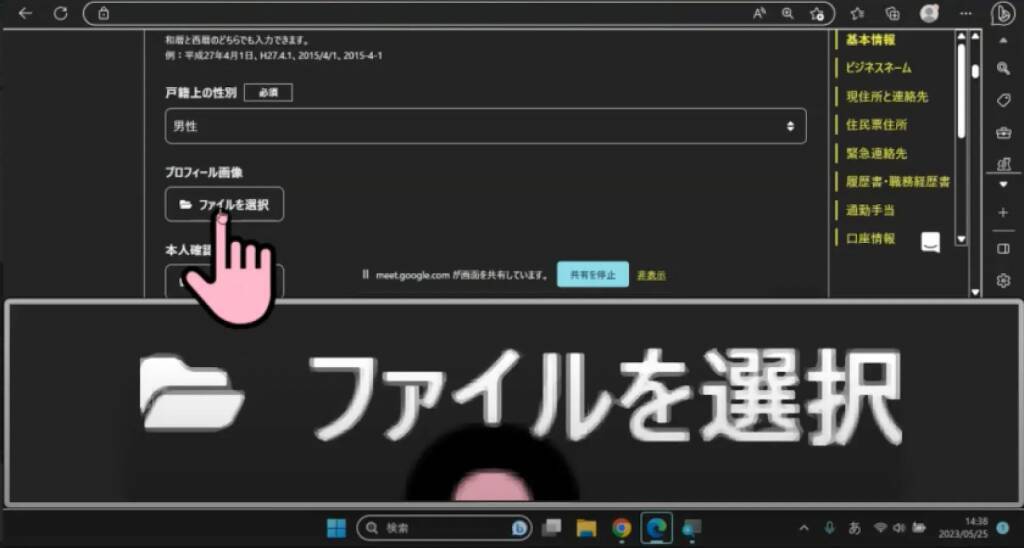The image size is (1024, 548).
Task: Click the 共有を停止 button
Action: (592, 275)
